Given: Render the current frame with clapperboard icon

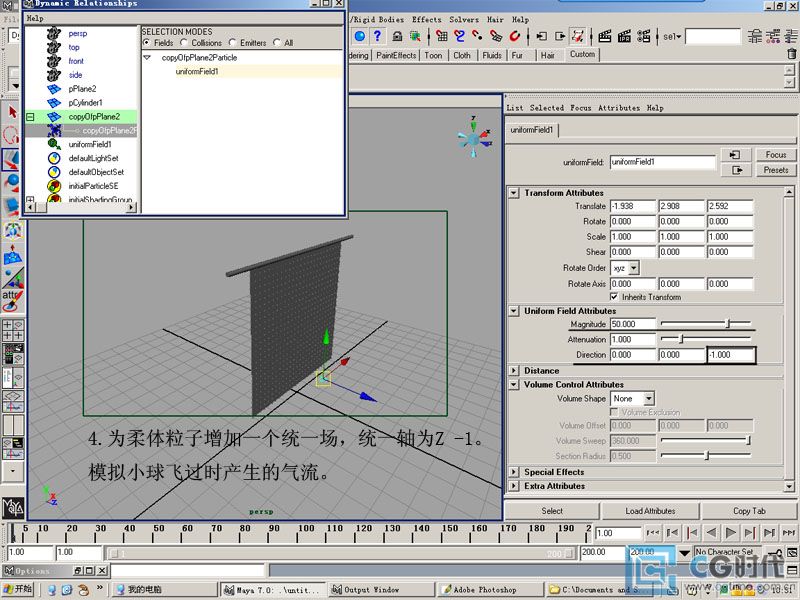Looking at the screenshot, I should (x=605, y=36).
